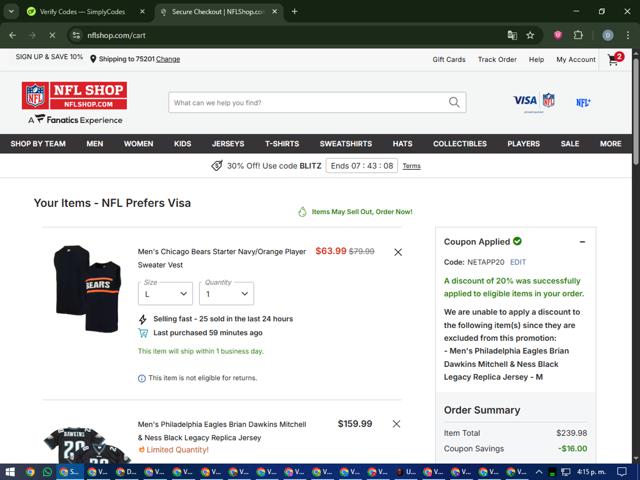The width and height of the screenshot is (640, 480).
Task: Open the WOMEN menu
Action: (138, 144)
